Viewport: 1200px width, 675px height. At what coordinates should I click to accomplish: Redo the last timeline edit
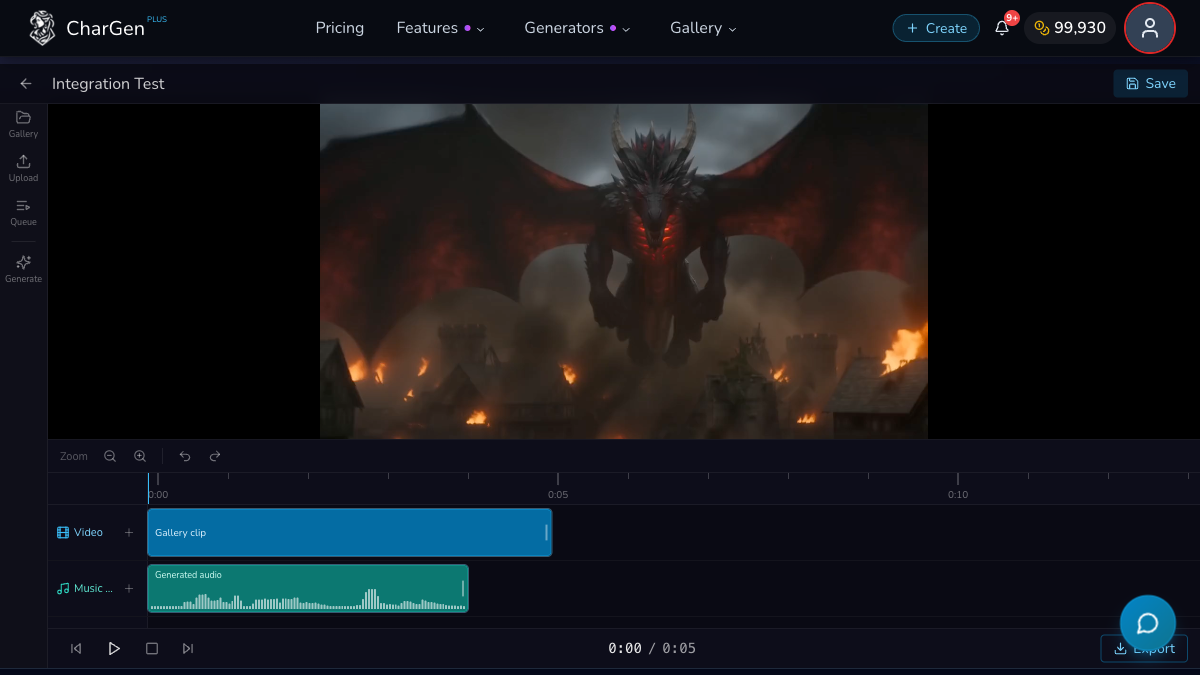click(x=214, y=456)
